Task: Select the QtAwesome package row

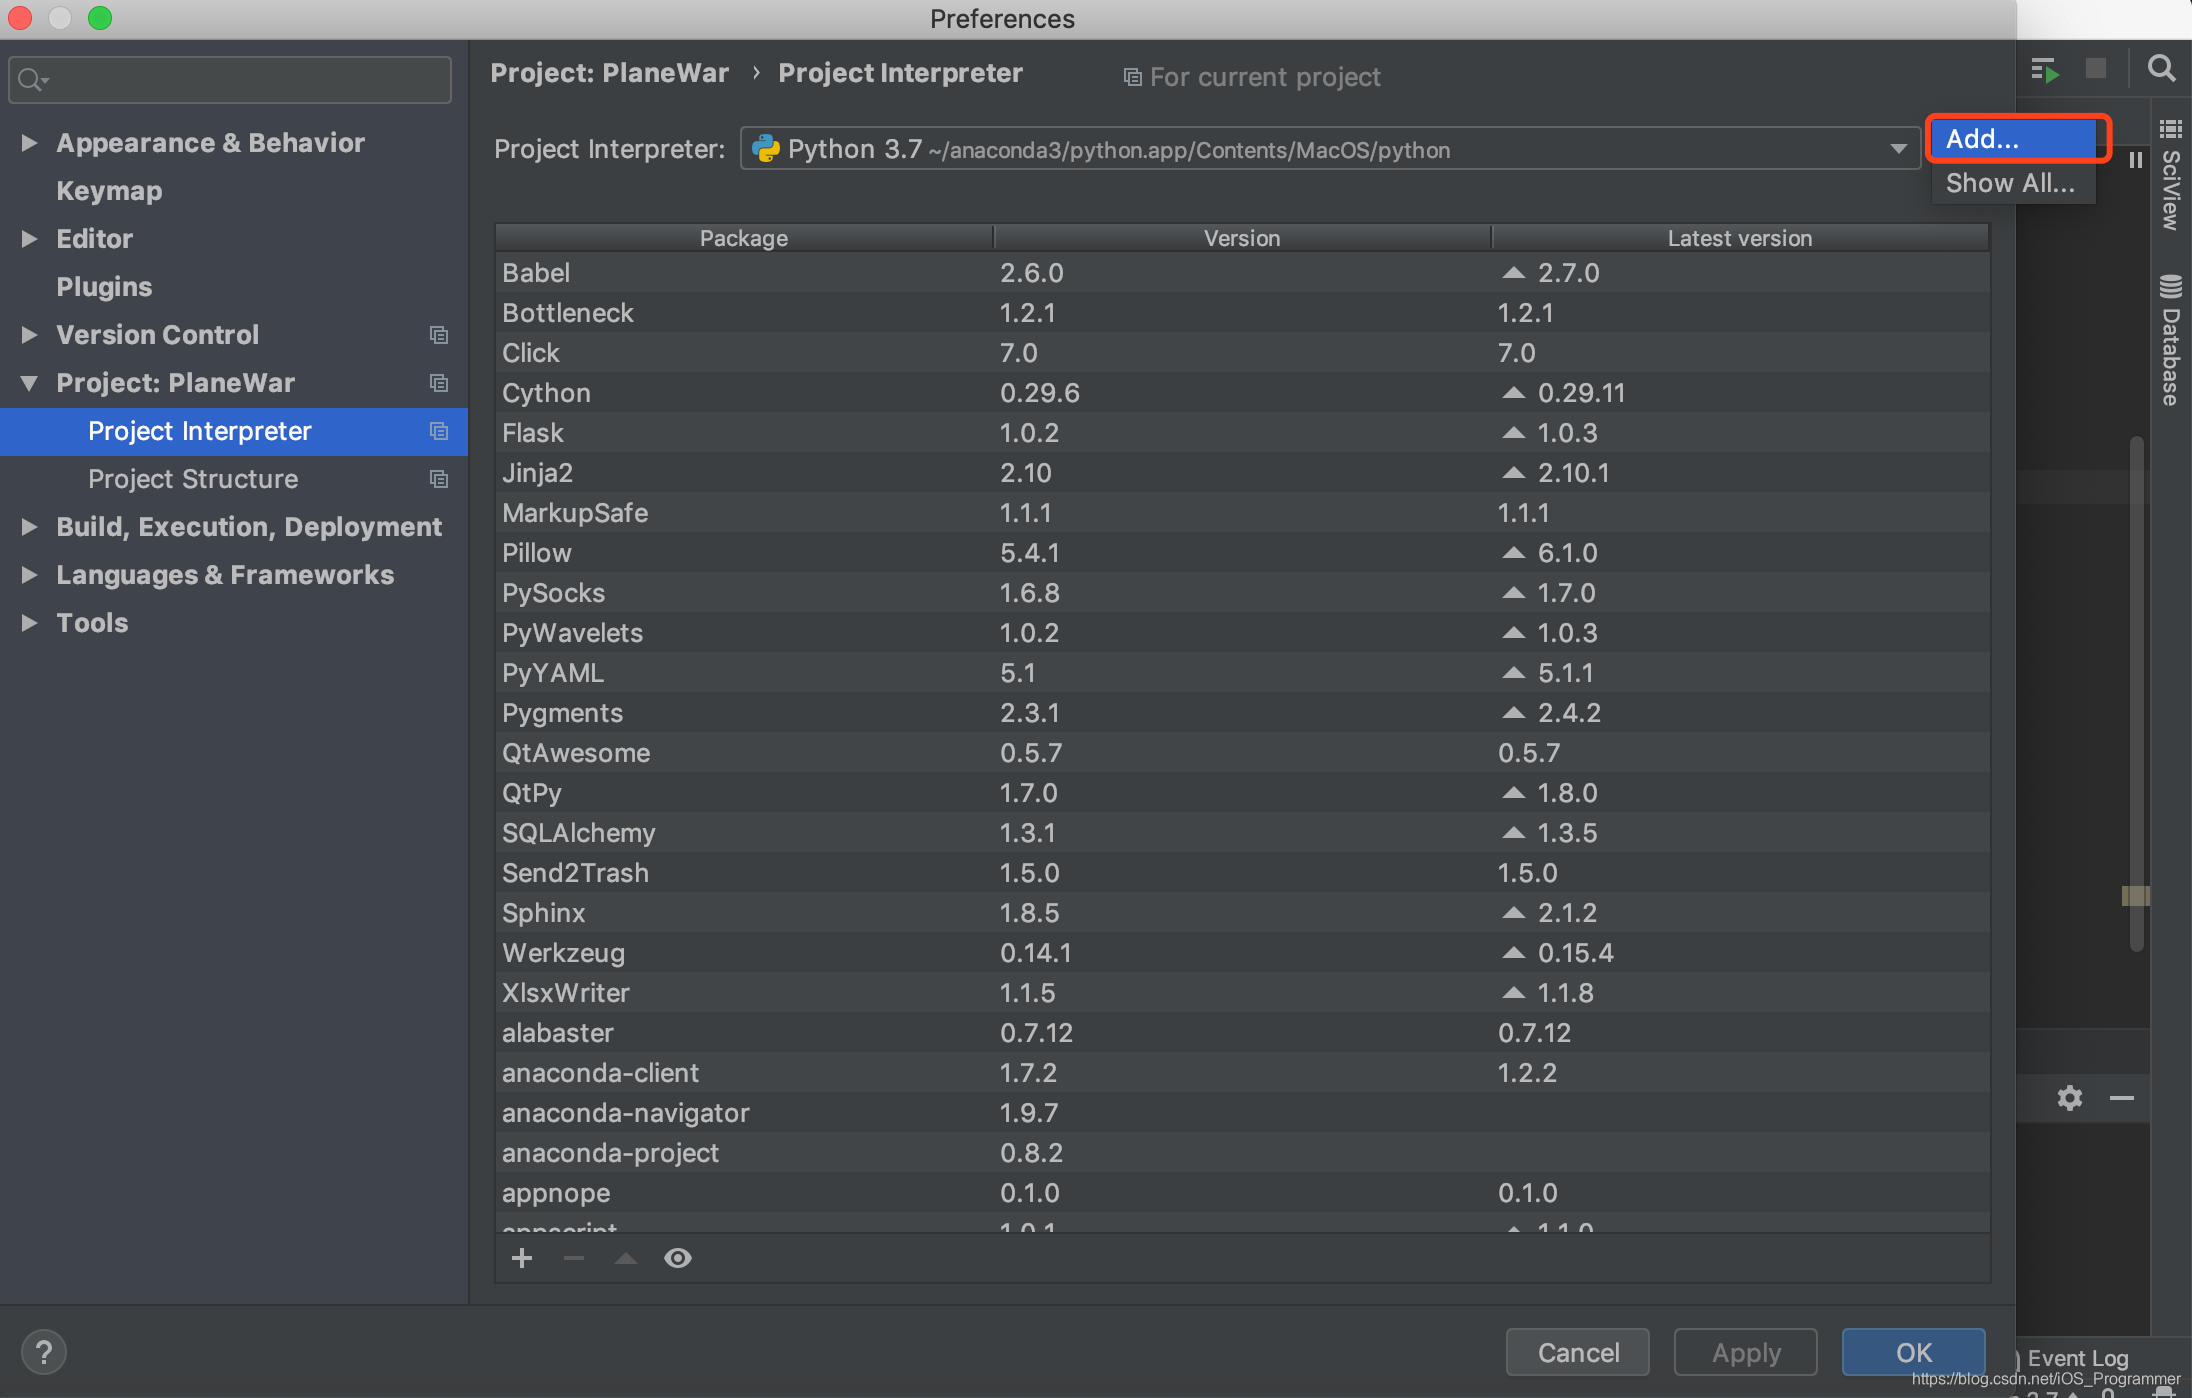Action: coord(1242,753)
